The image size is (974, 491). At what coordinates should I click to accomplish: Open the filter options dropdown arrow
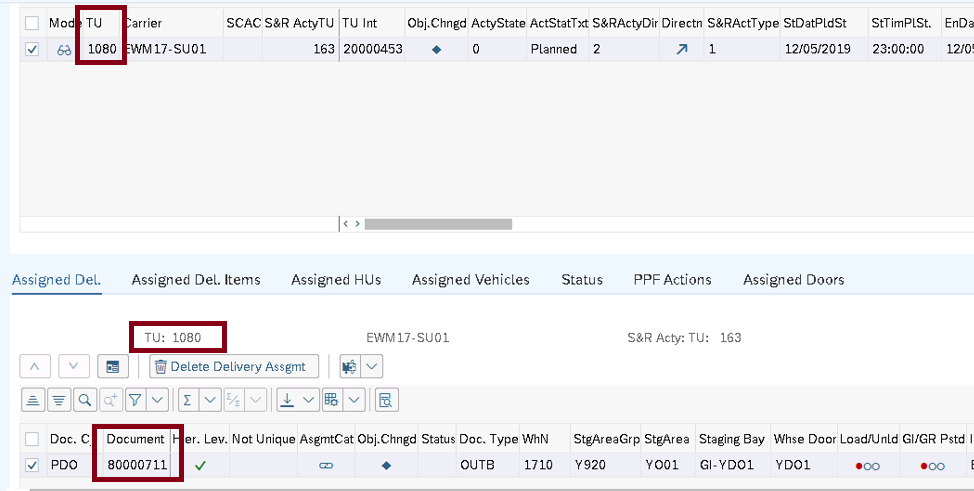158,400
